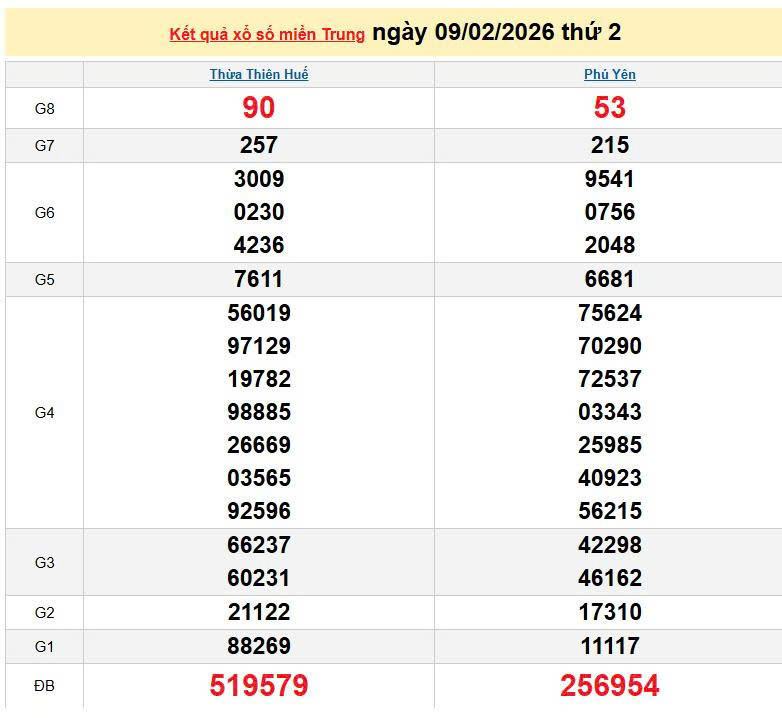The width and height of the screenshot is (782, 718).
Task: Click the G4 row label
Action: (x=44, y=412)
